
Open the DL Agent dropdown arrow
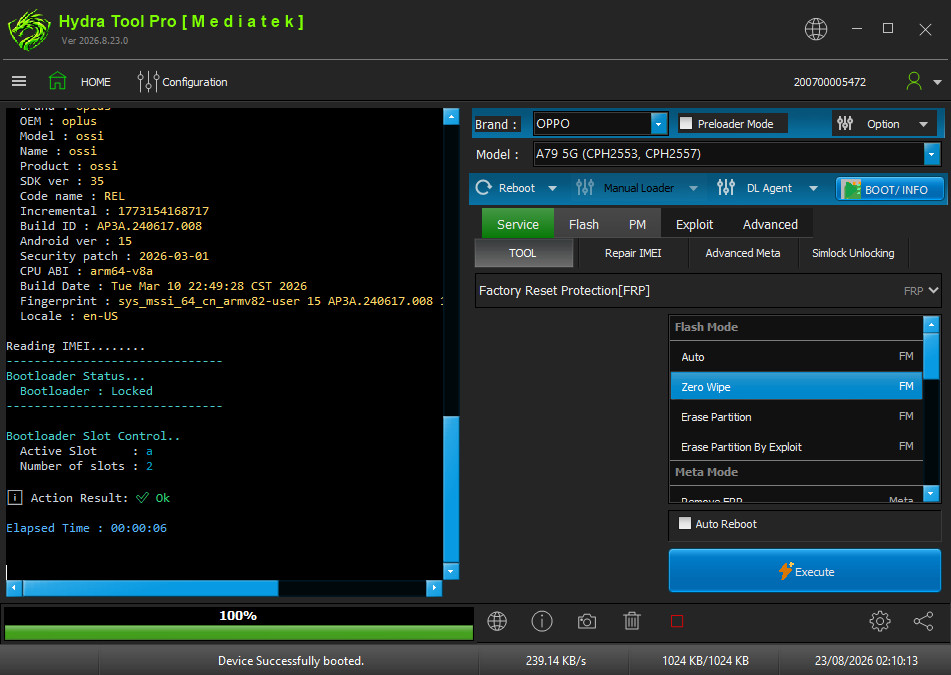[x=813, y=188]
